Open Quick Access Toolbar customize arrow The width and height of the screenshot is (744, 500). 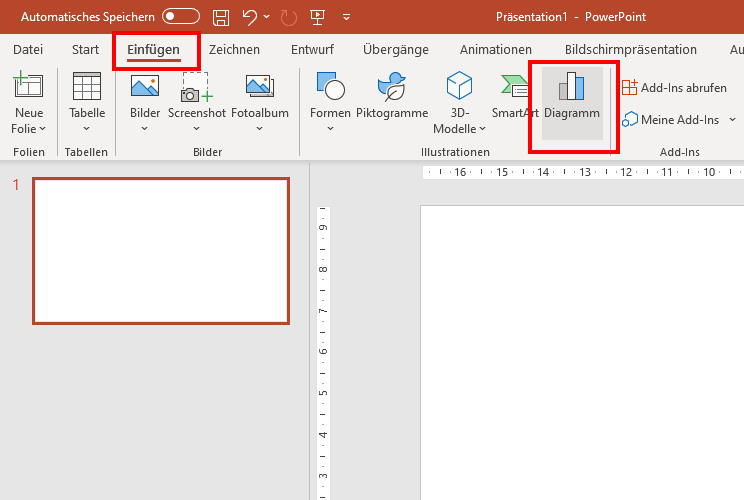click(347, 17)
